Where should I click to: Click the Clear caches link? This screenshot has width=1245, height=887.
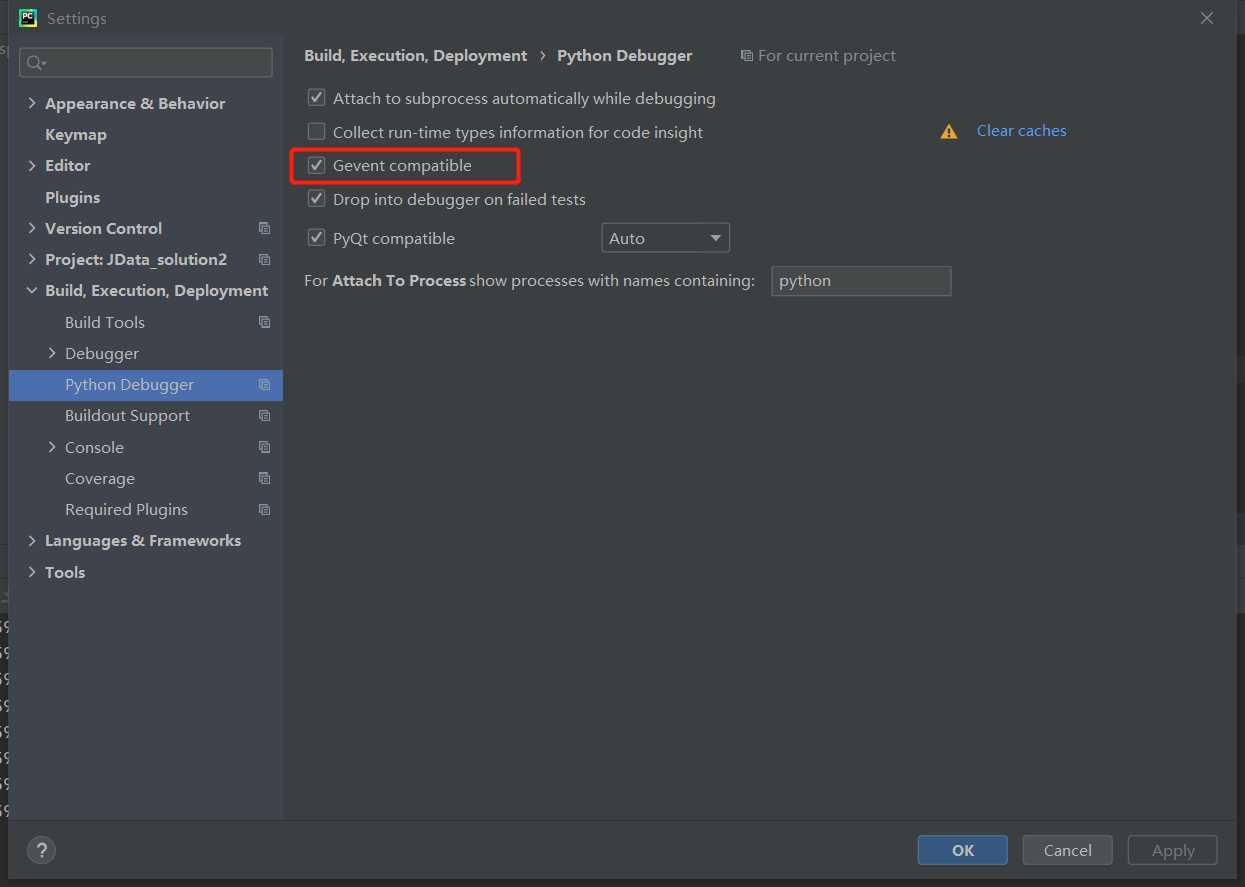pyautogui.click(x=1021, y=131)
